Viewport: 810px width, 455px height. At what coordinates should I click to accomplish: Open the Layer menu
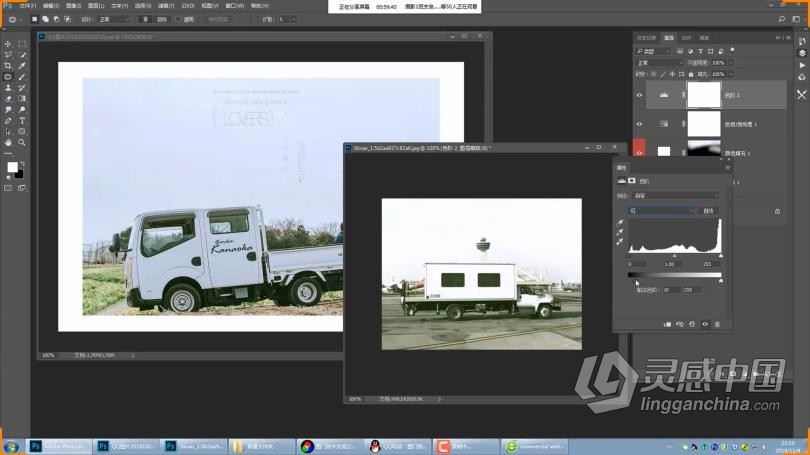(96, 6)
